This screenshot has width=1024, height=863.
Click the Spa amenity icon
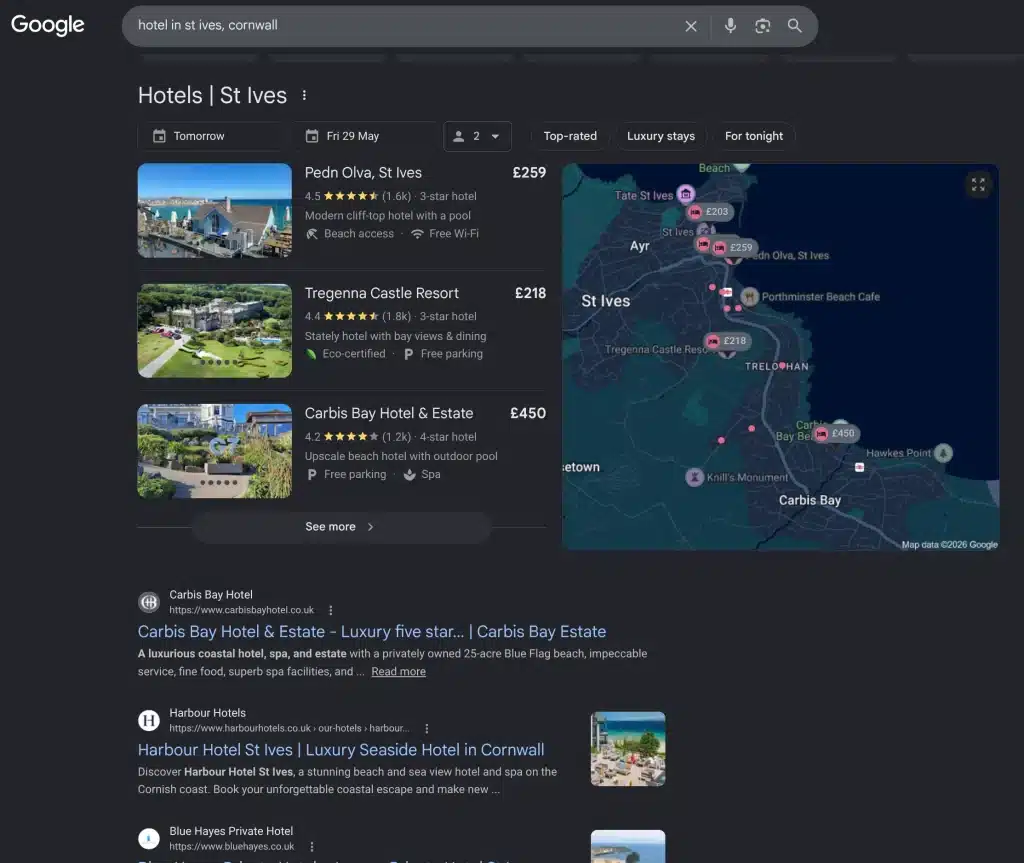coord(409,474)
